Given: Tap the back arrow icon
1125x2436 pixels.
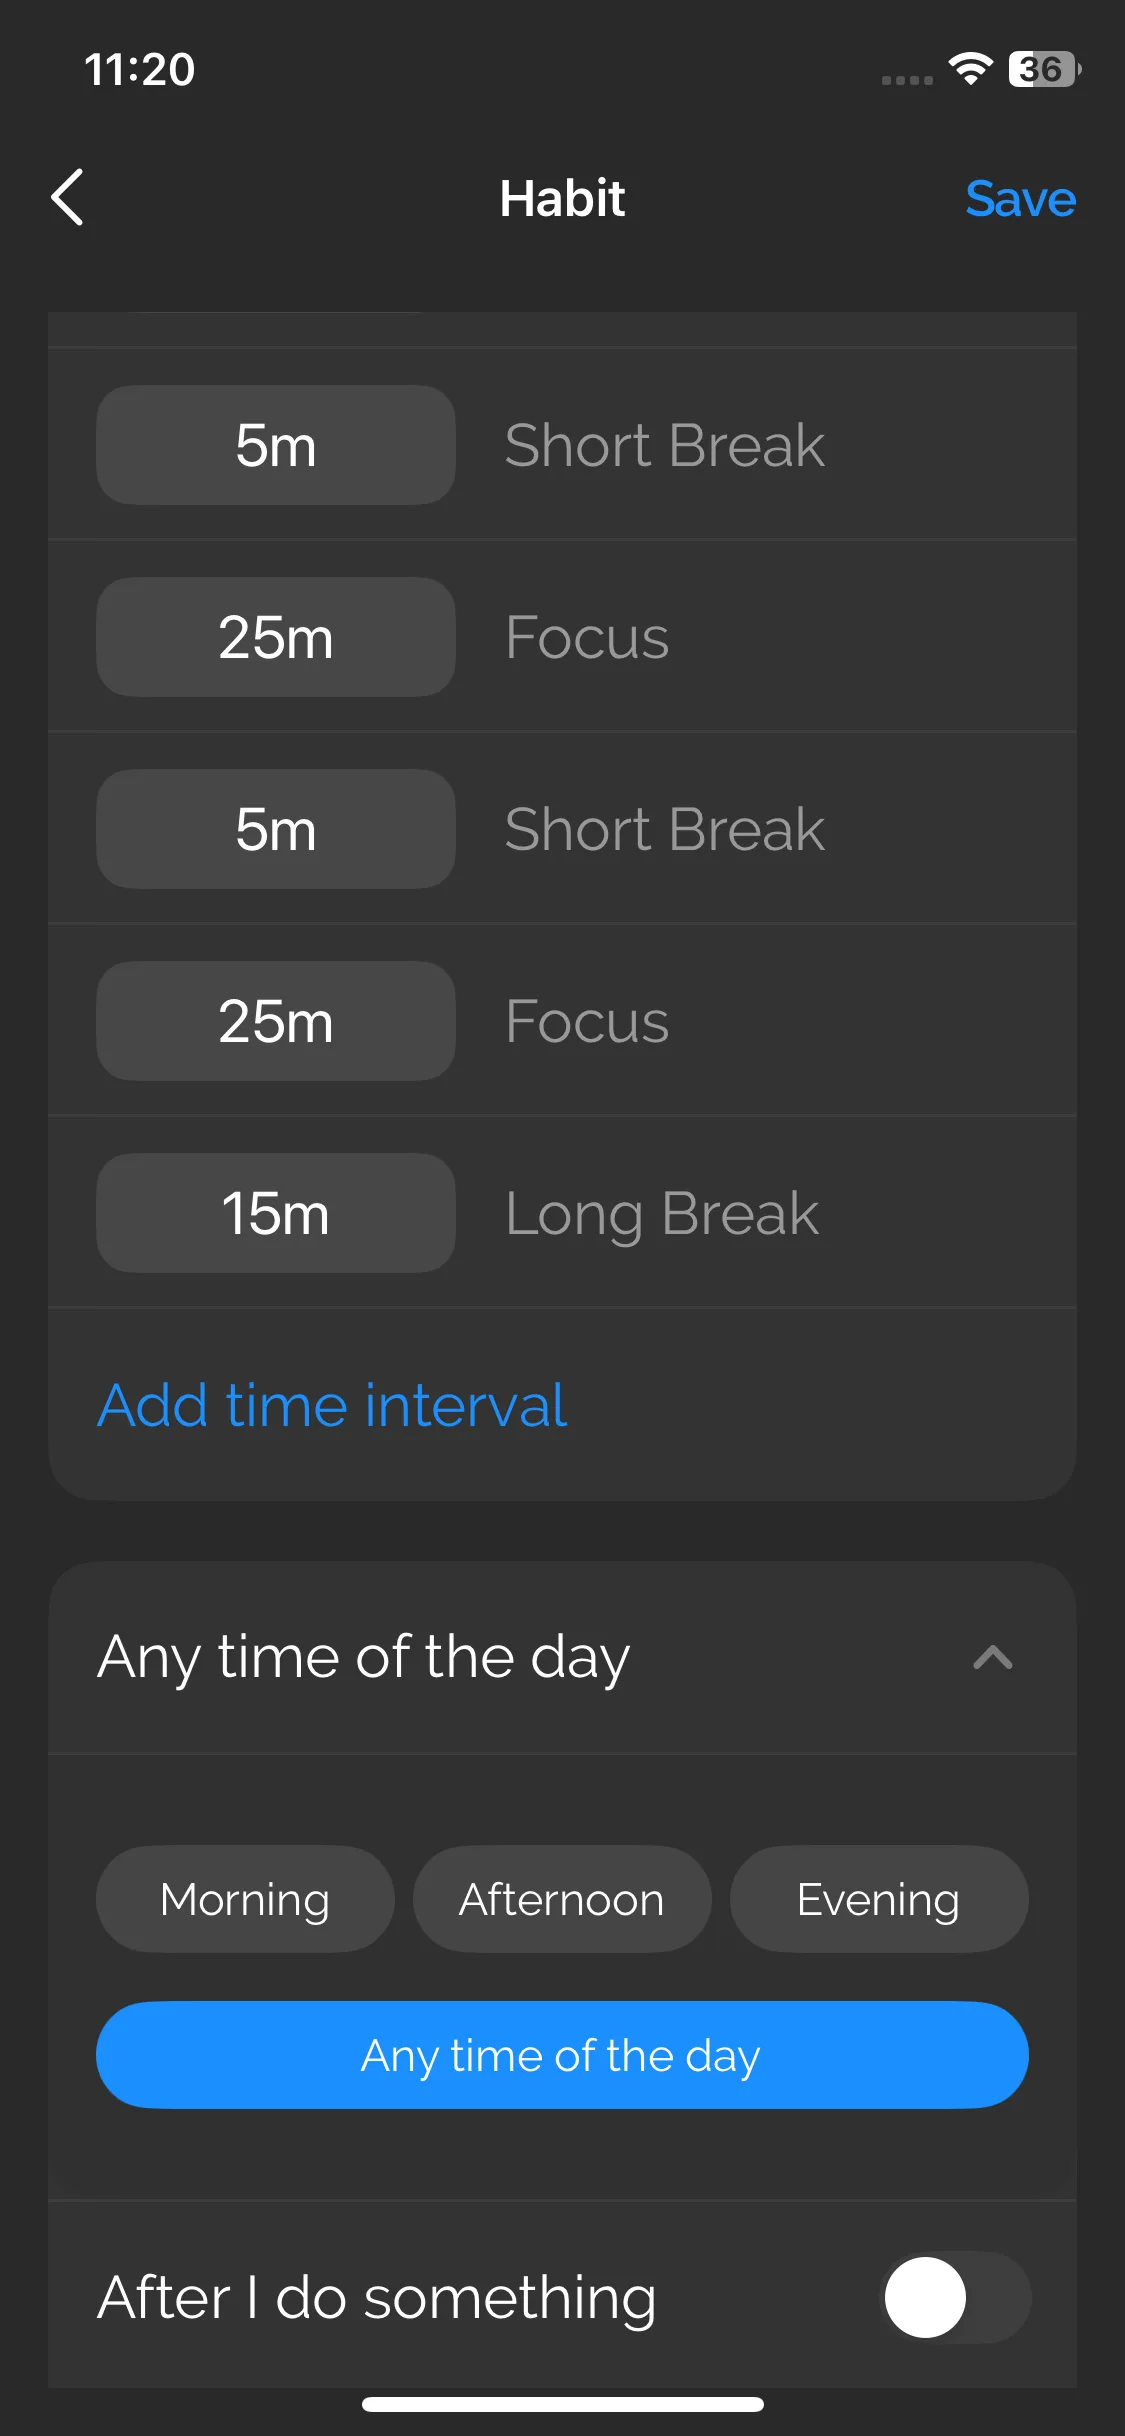Looking at the screenshot, I should (x=68, y=197).
